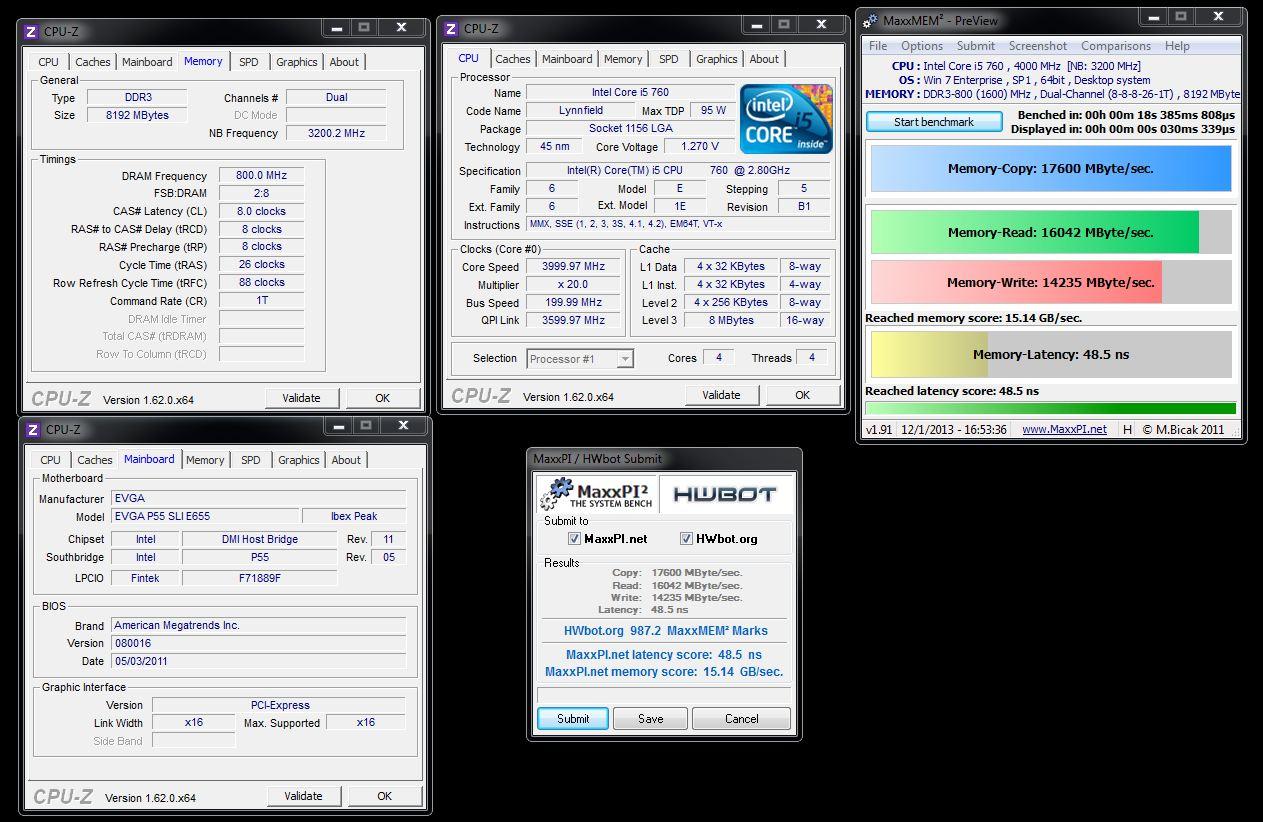Click the MaxxMEM² title bar icon
This screenshot has width=1263, height=822.
point(871,20)
